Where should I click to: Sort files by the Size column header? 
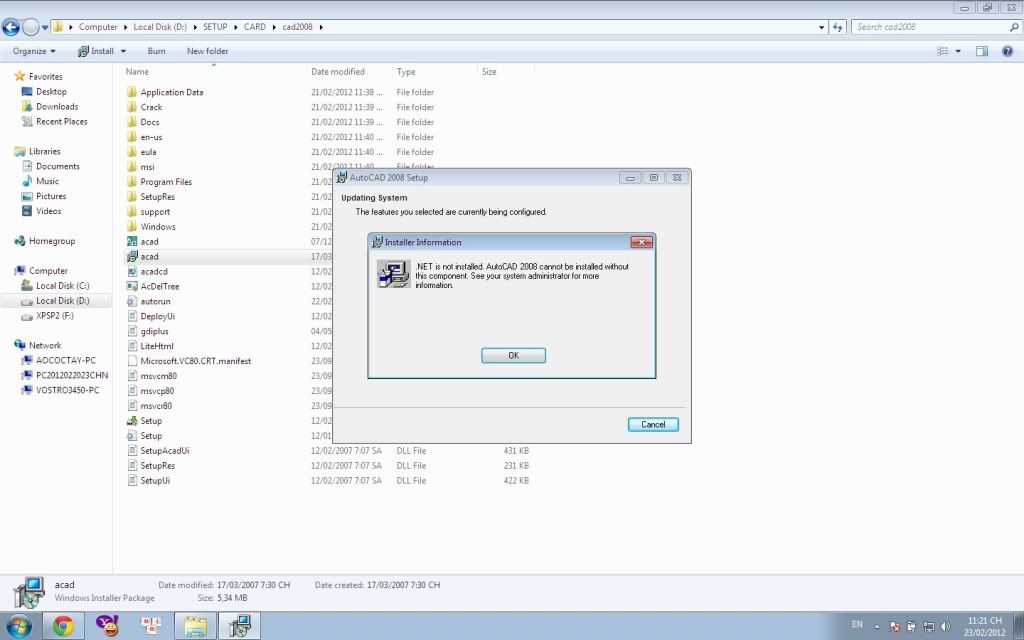tap(505, 72)
